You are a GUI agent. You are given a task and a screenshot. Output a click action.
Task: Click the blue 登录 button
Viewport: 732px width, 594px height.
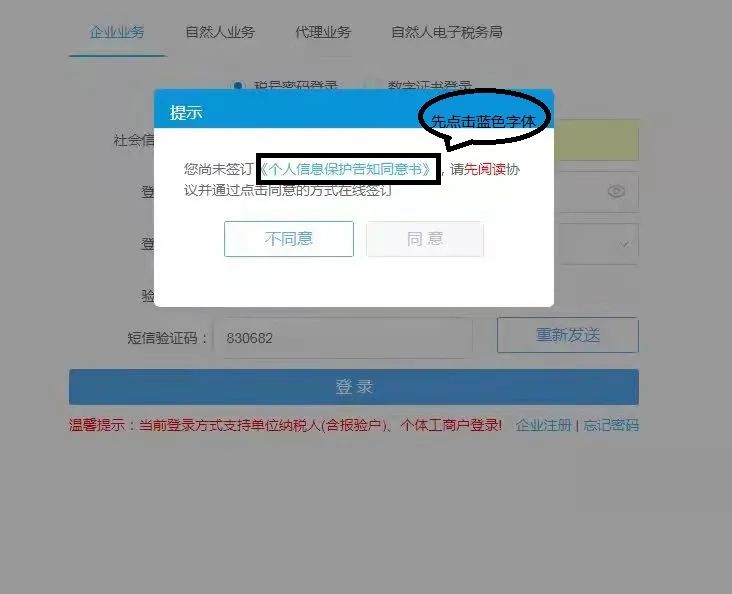pyautogui.click(x=353, y=387)
